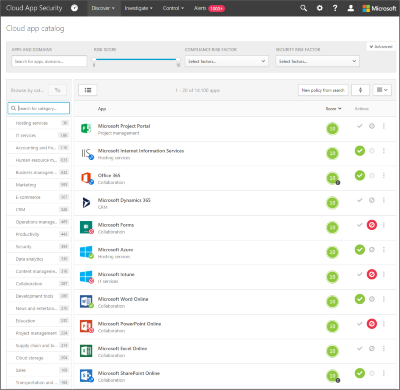
Task: Click the risk score slider track
Action: [136, 59]
